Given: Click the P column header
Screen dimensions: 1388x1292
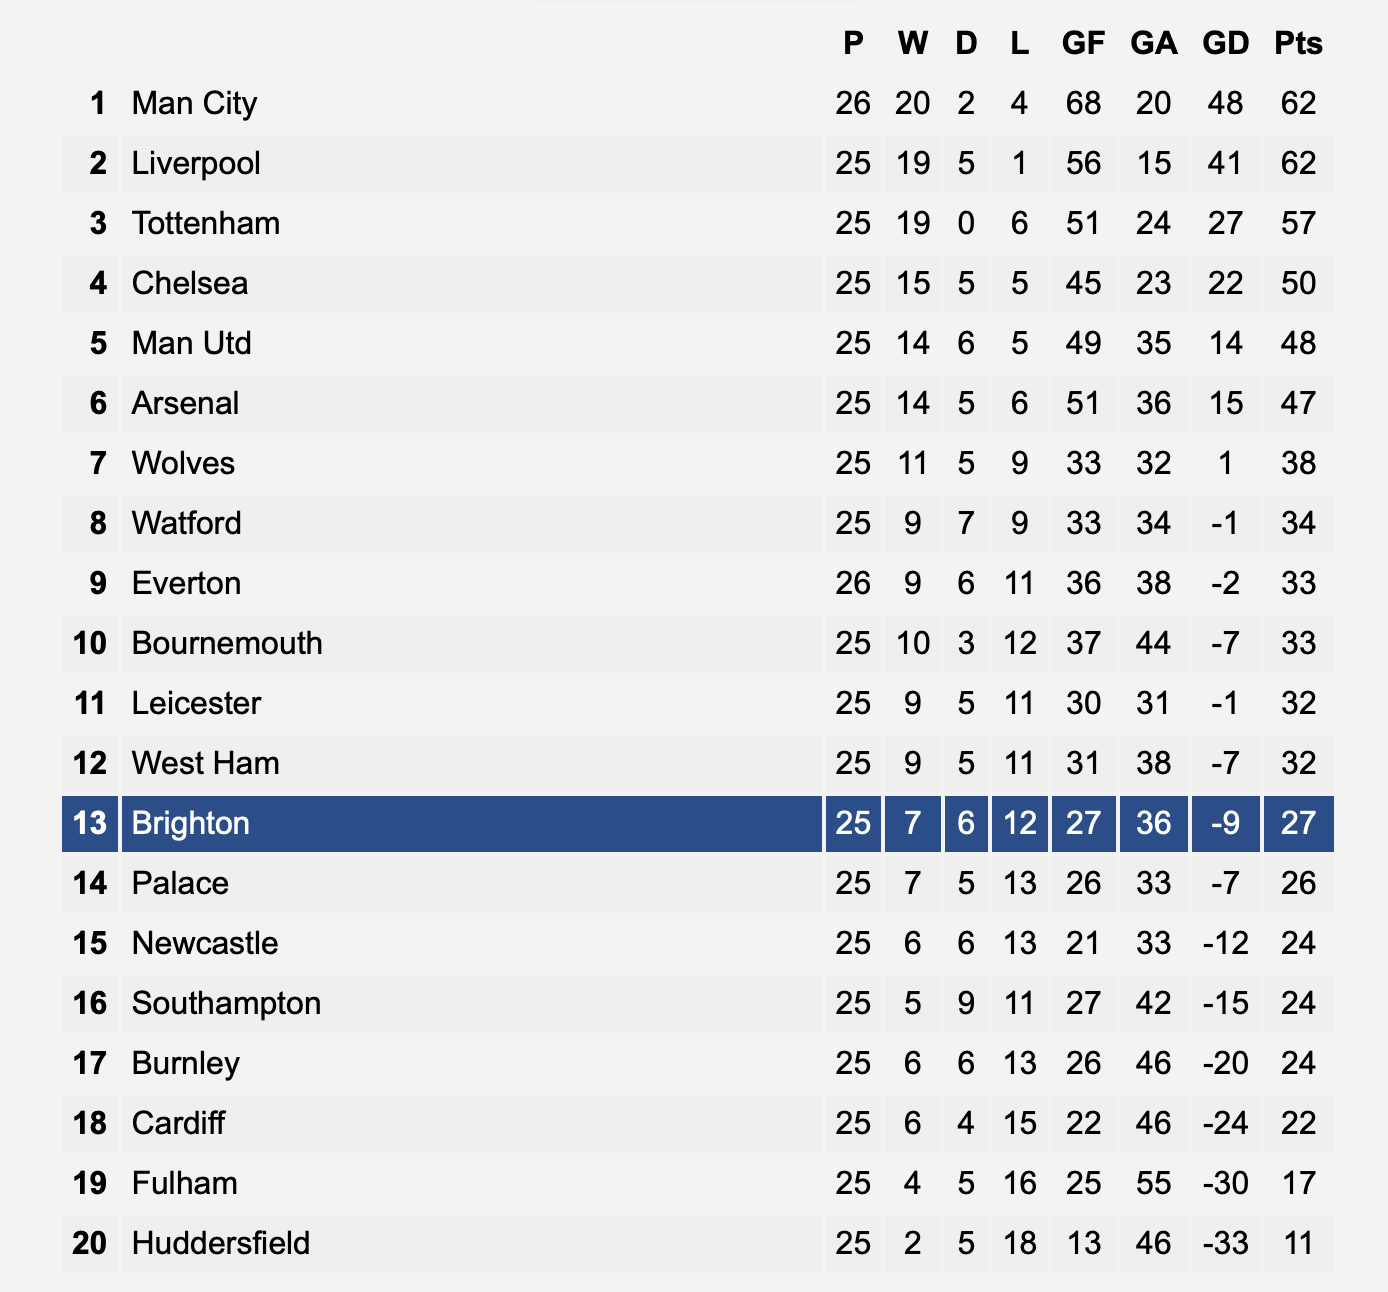Looking at the screenshot, I should 853,43.
